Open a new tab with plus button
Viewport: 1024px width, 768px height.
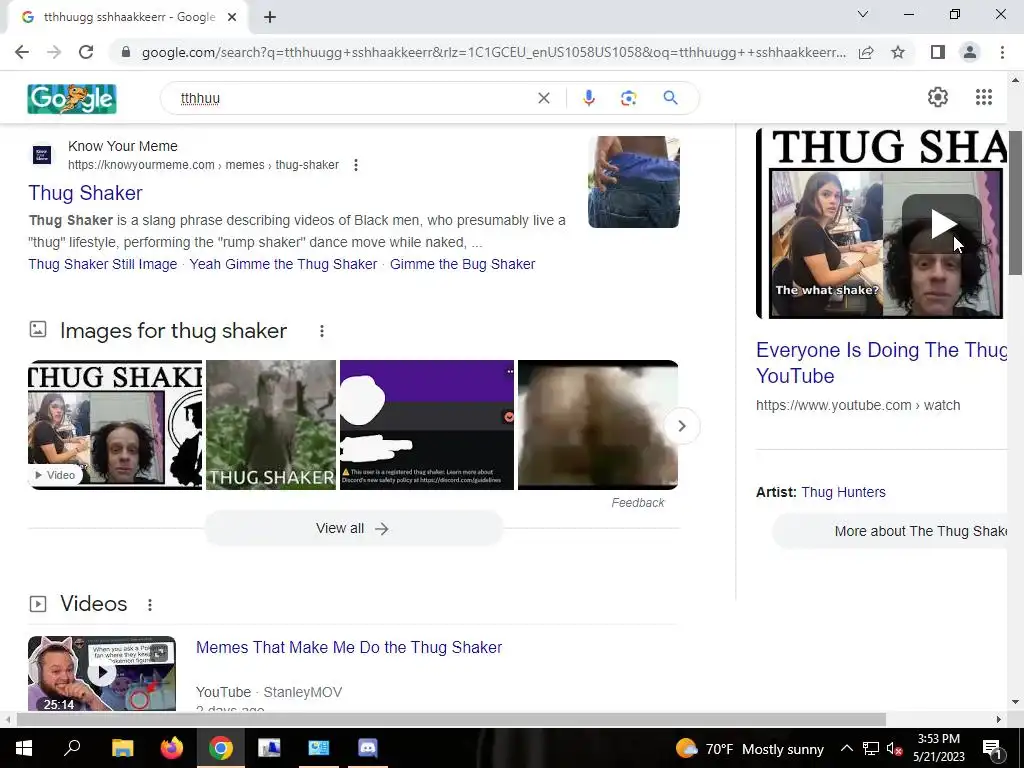coord(270,17)
